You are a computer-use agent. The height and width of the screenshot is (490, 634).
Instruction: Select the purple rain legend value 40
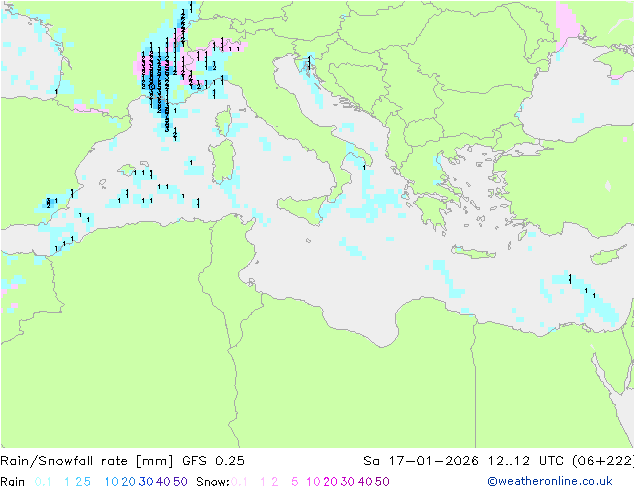click(163, 482)
